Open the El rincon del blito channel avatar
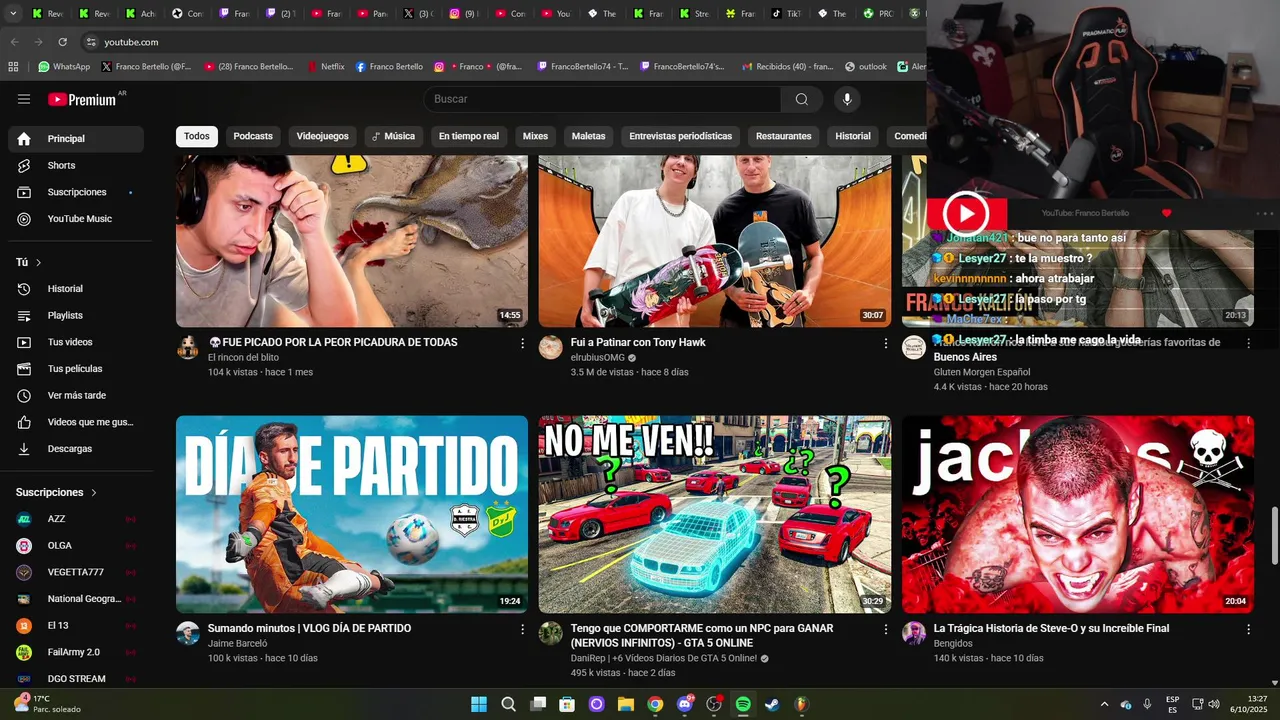The image size is (1280, 720). [x=188, y=347]
